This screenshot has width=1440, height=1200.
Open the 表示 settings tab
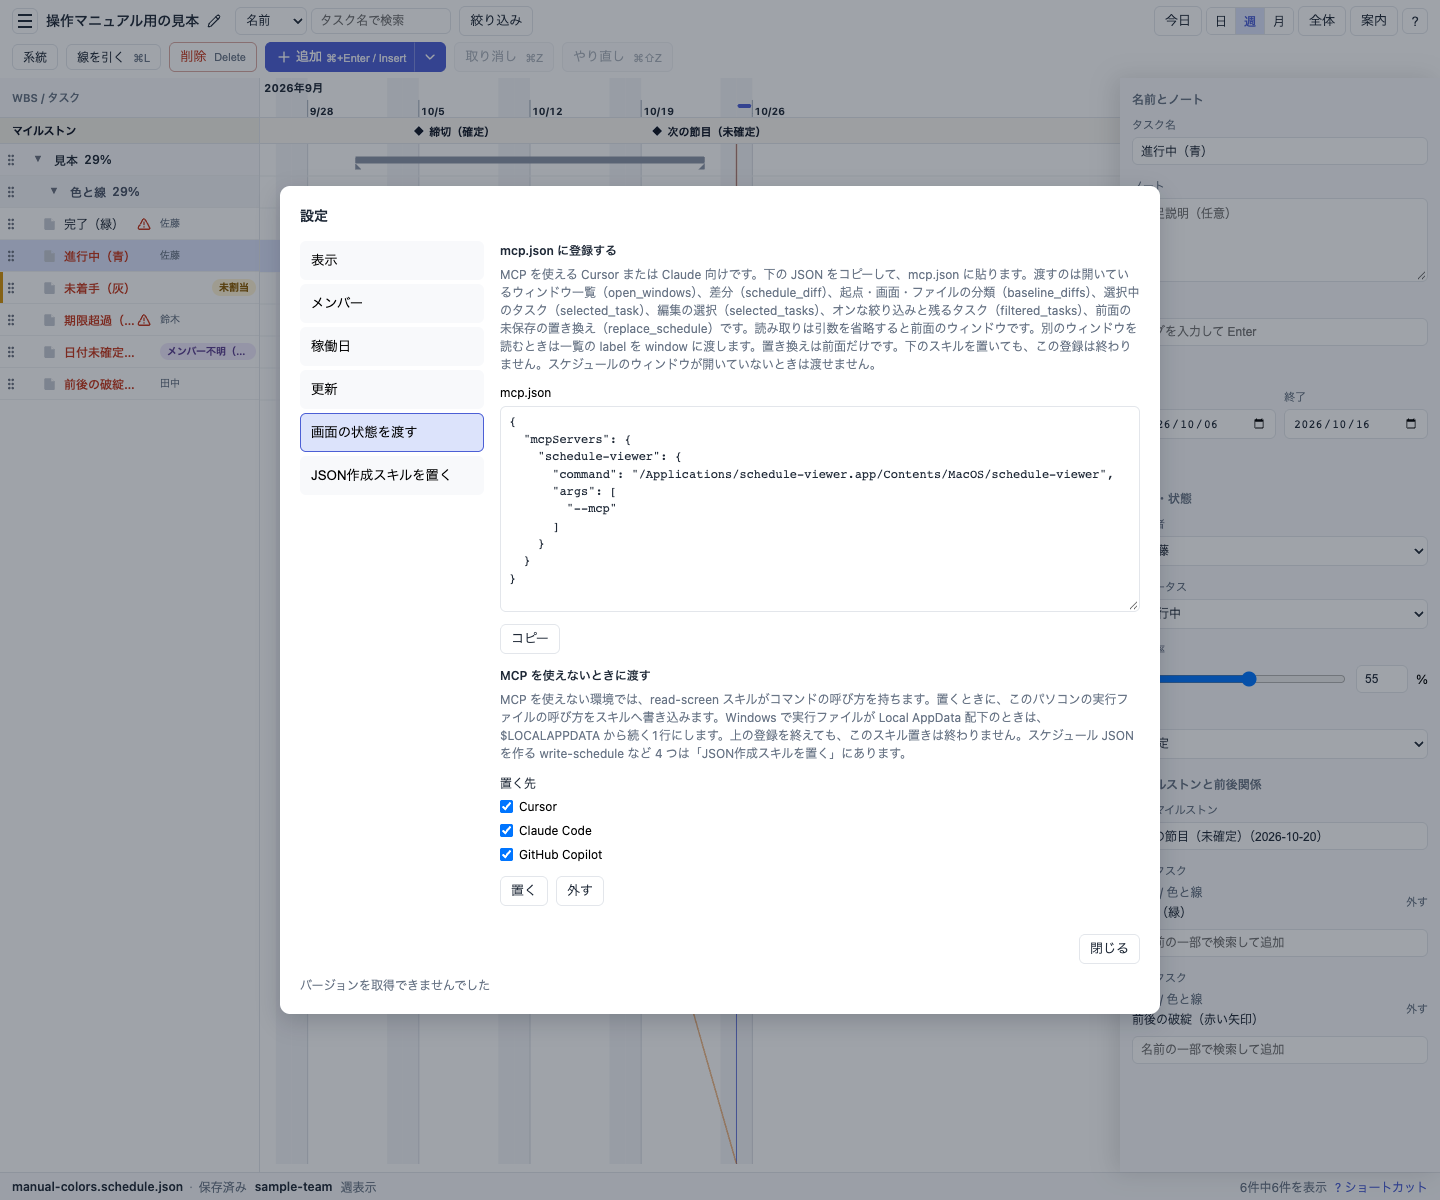(x=392, y=260)
